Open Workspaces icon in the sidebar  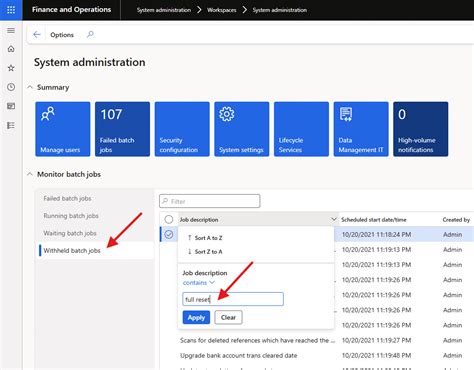click(11, 106)
